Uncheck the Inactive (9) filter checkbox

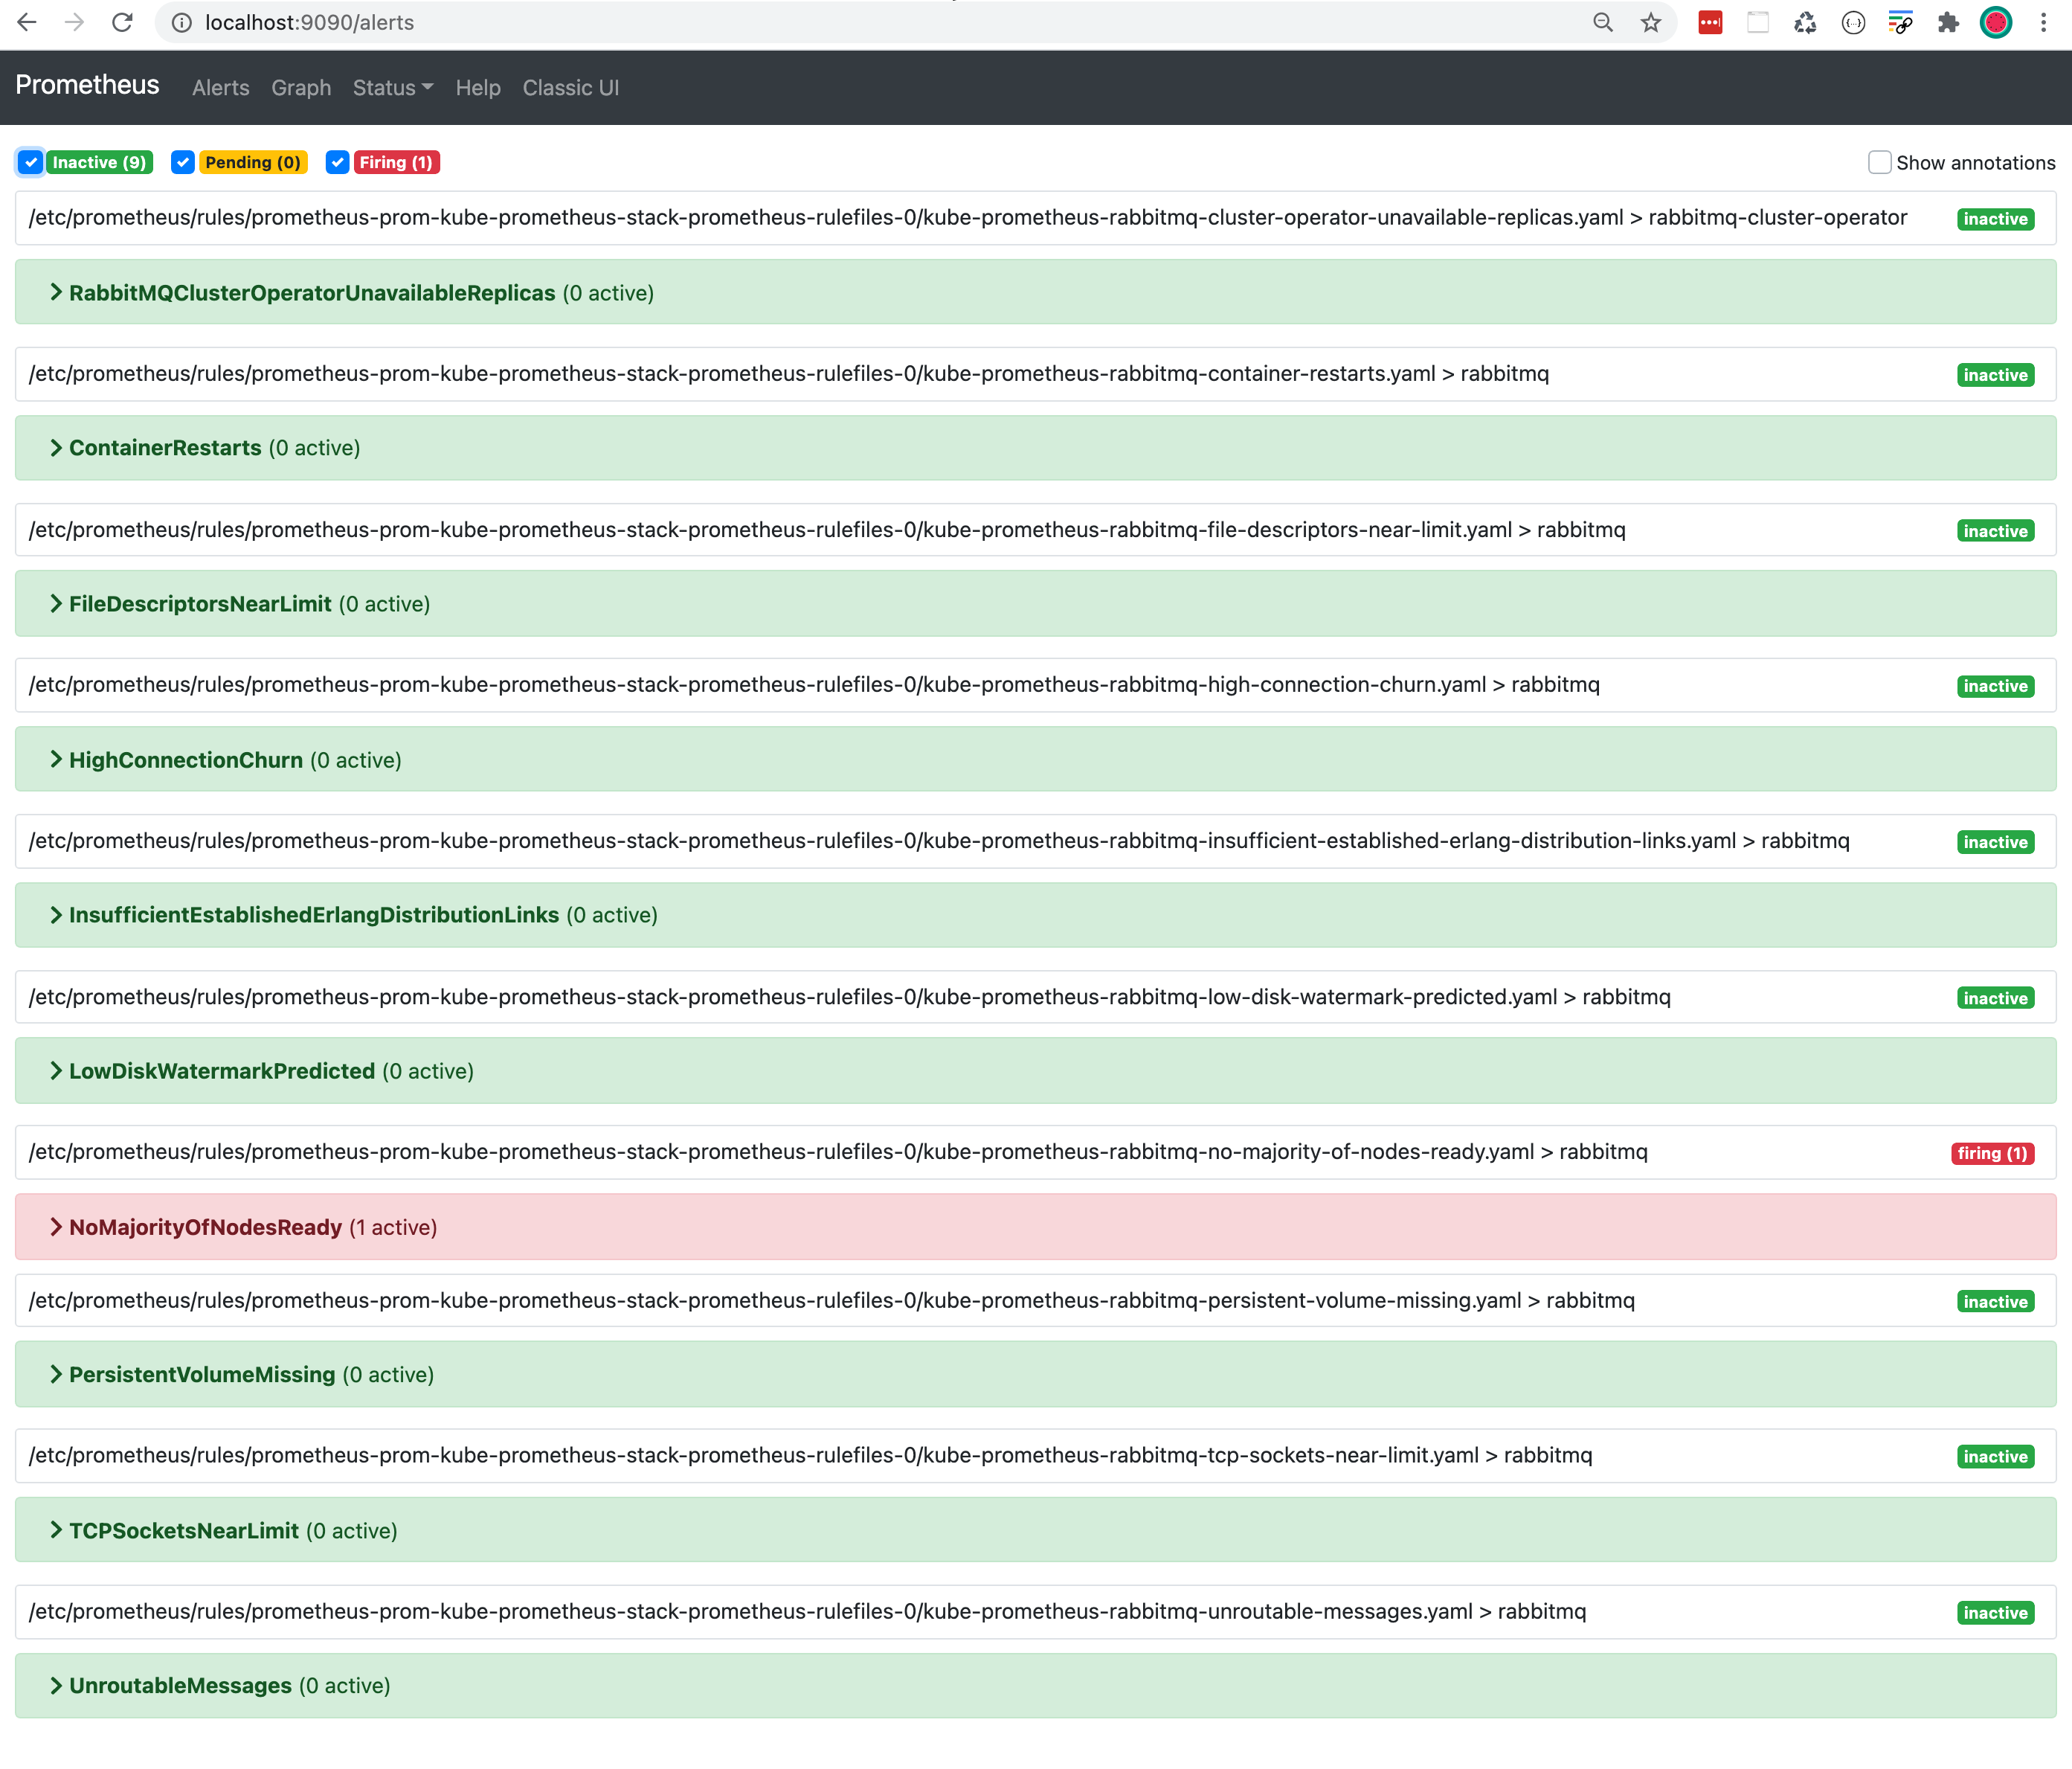pyautogui.click(x=31, y=162)
